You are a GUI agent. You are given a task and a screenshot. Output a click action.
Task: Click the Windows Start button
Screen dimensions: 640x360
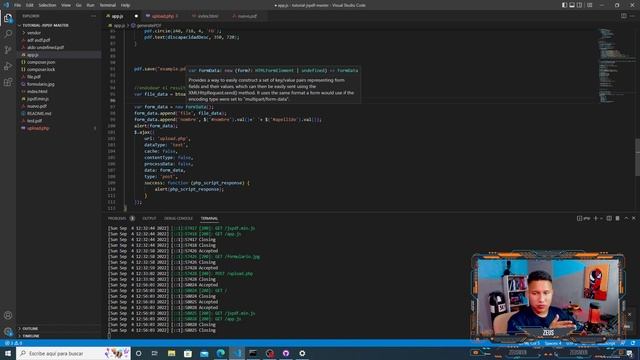click(8, 353)
